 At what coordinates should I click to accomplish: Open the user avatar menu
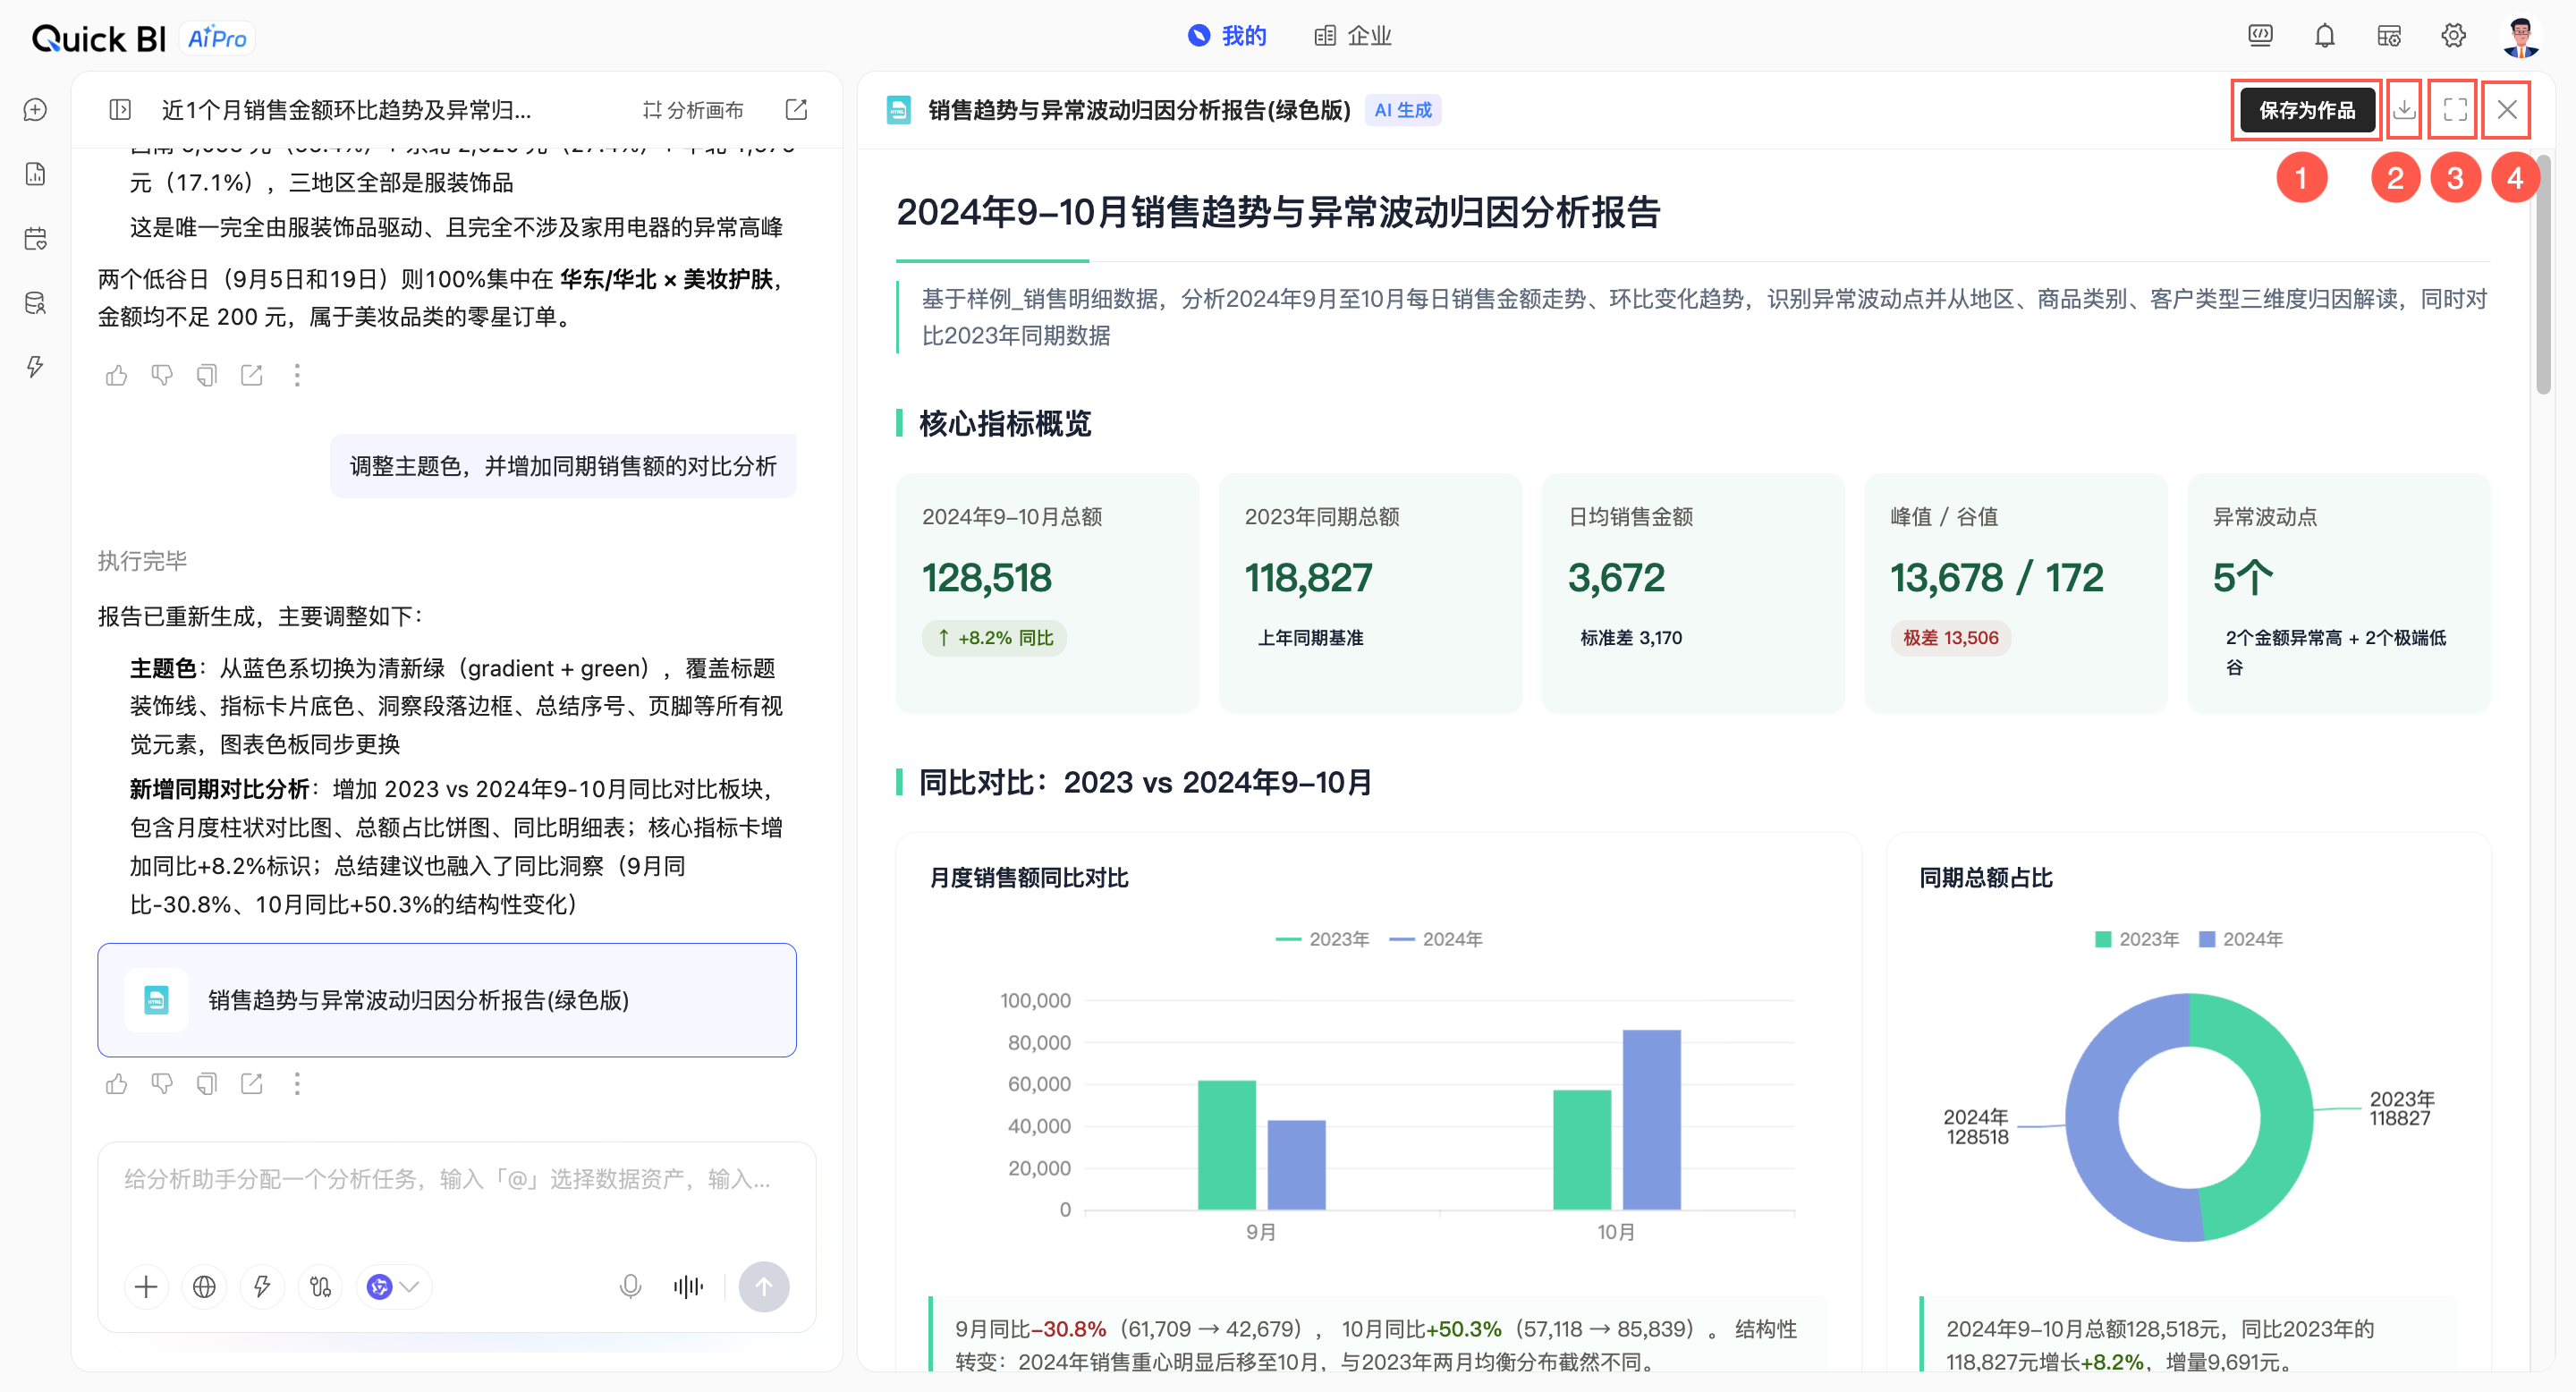pos(2521,37)
